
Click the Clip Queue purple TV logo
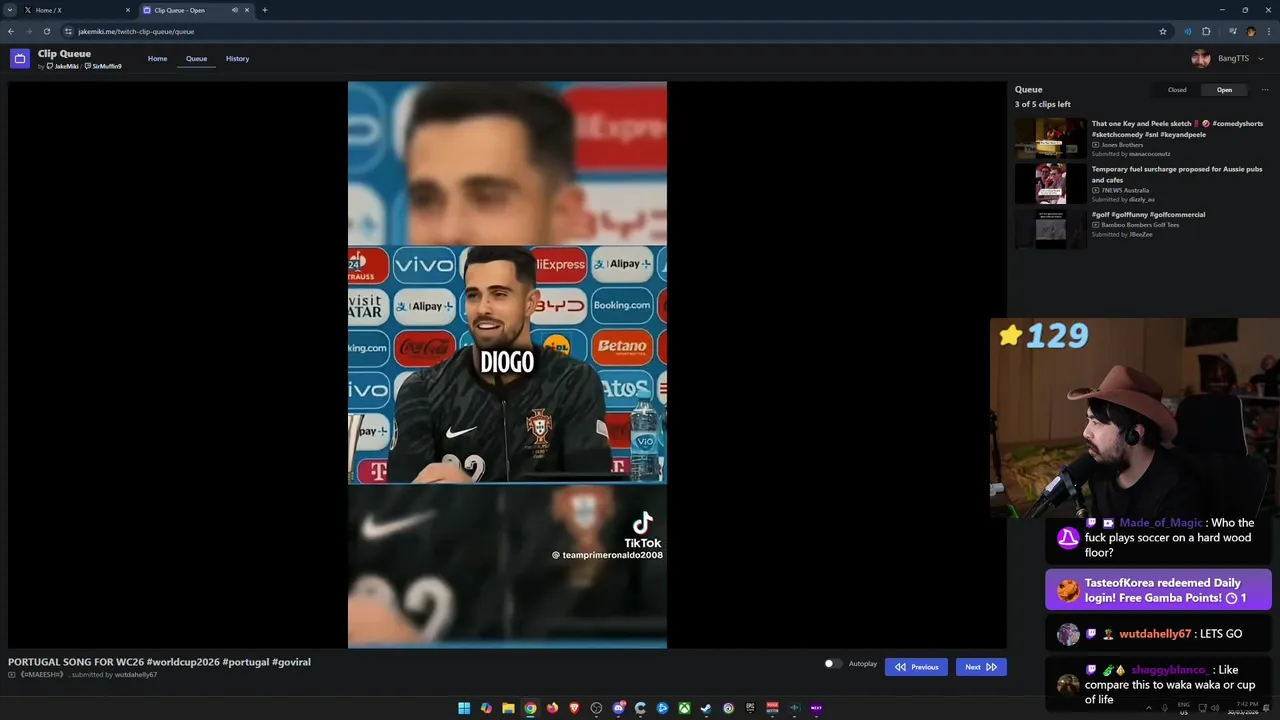tap(20, 59)
